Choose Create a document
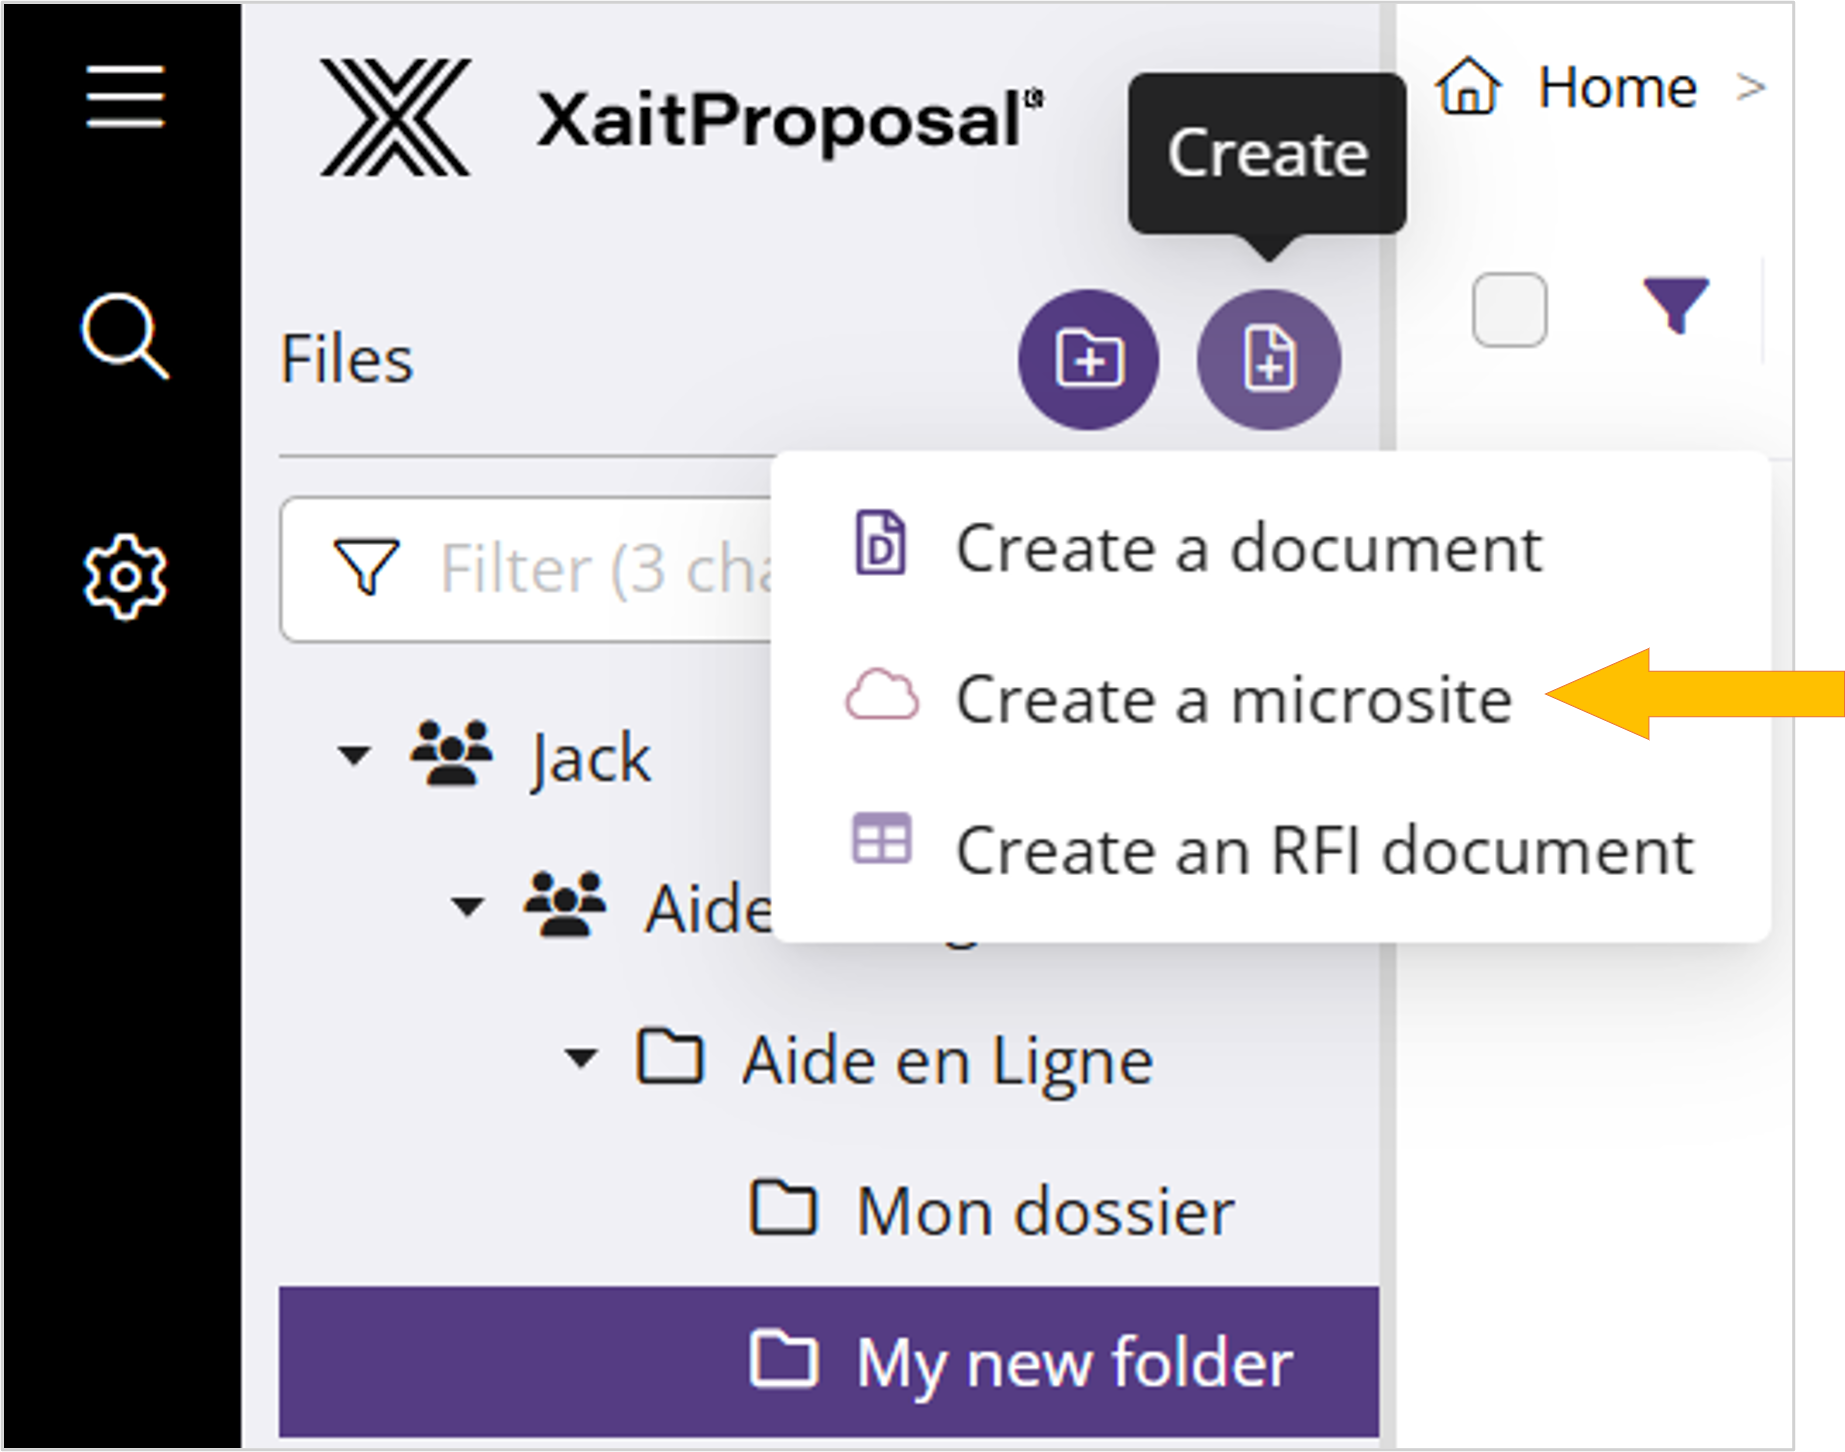Viewport: 1845px width, 1452px height. click(x=1247, y=548)
